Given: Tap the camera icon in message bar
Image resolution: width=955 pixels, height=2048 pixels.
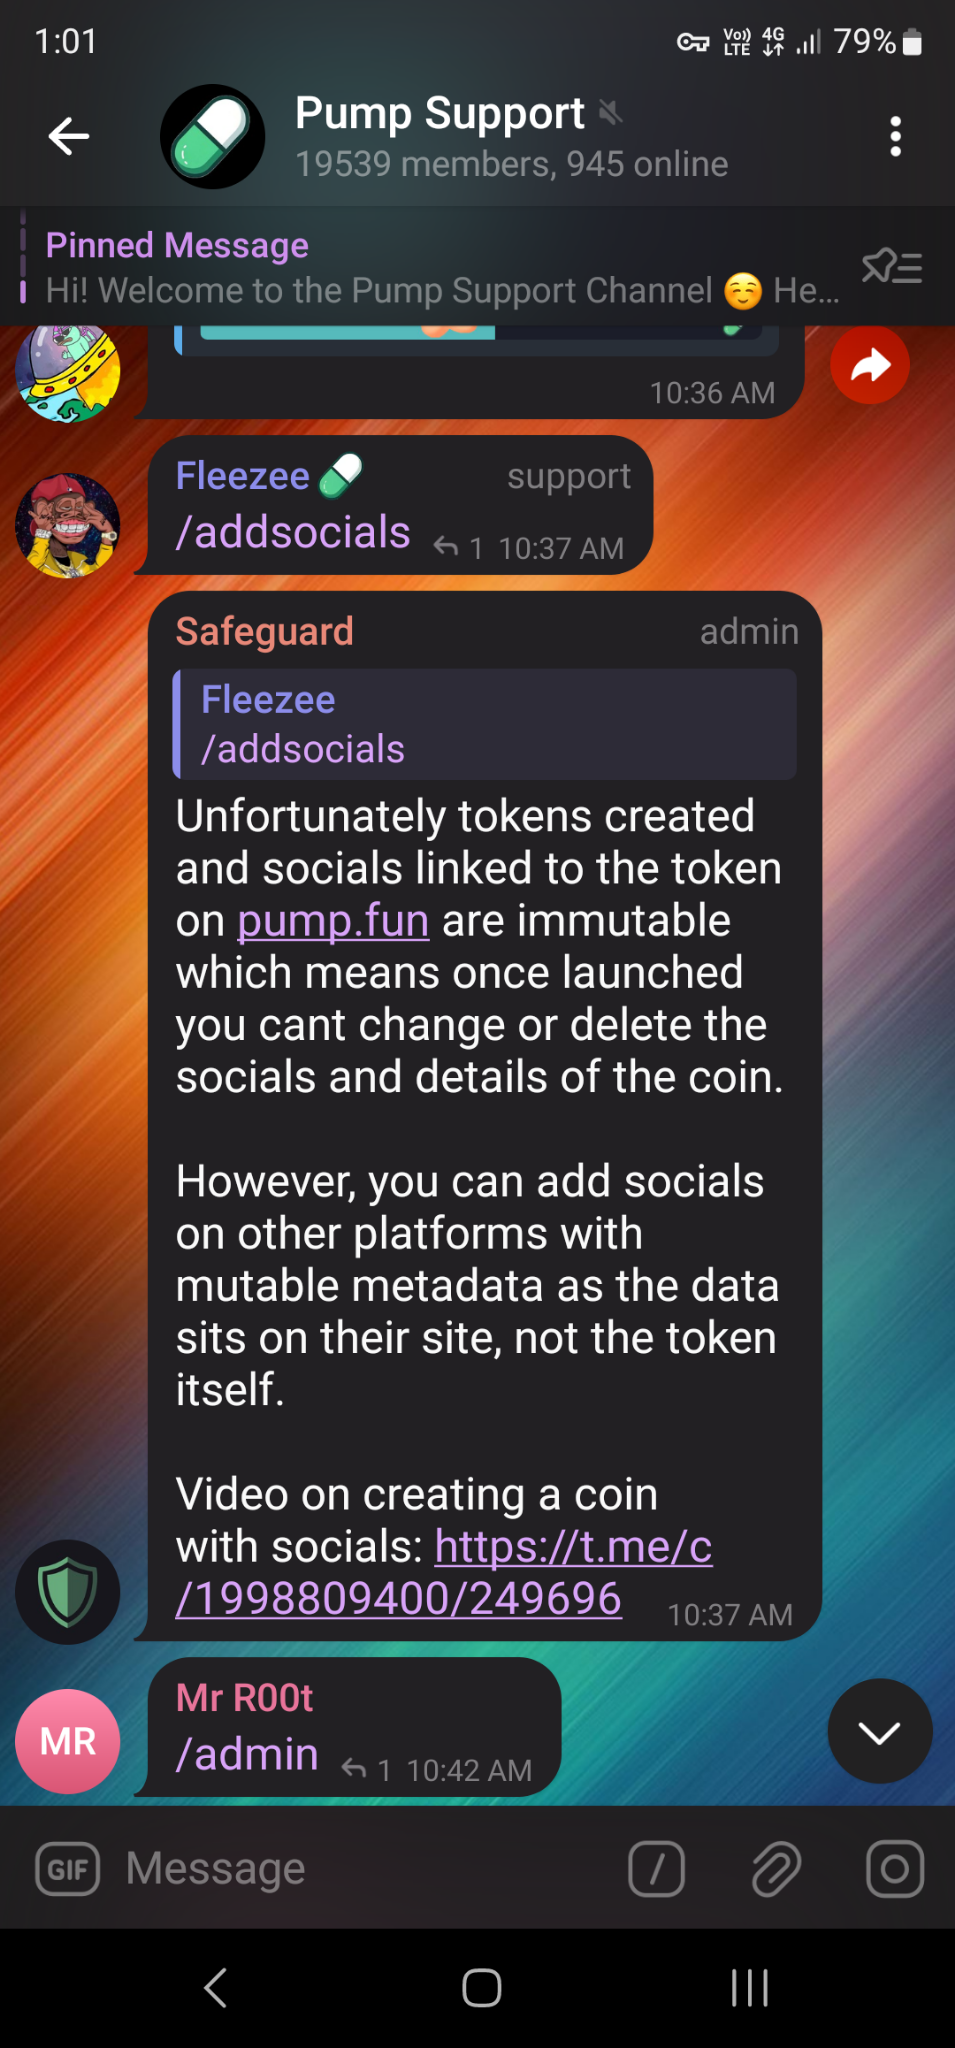Looking at the screenshot, I should (x=895, y=1869).
